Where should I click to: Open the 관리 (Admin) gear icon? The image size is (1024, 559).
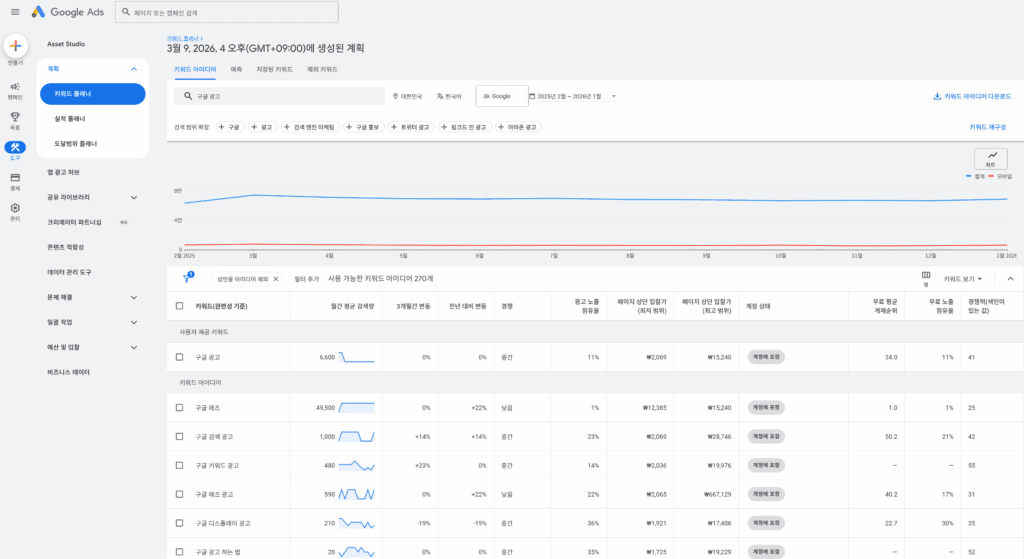(x=15, y=208)
